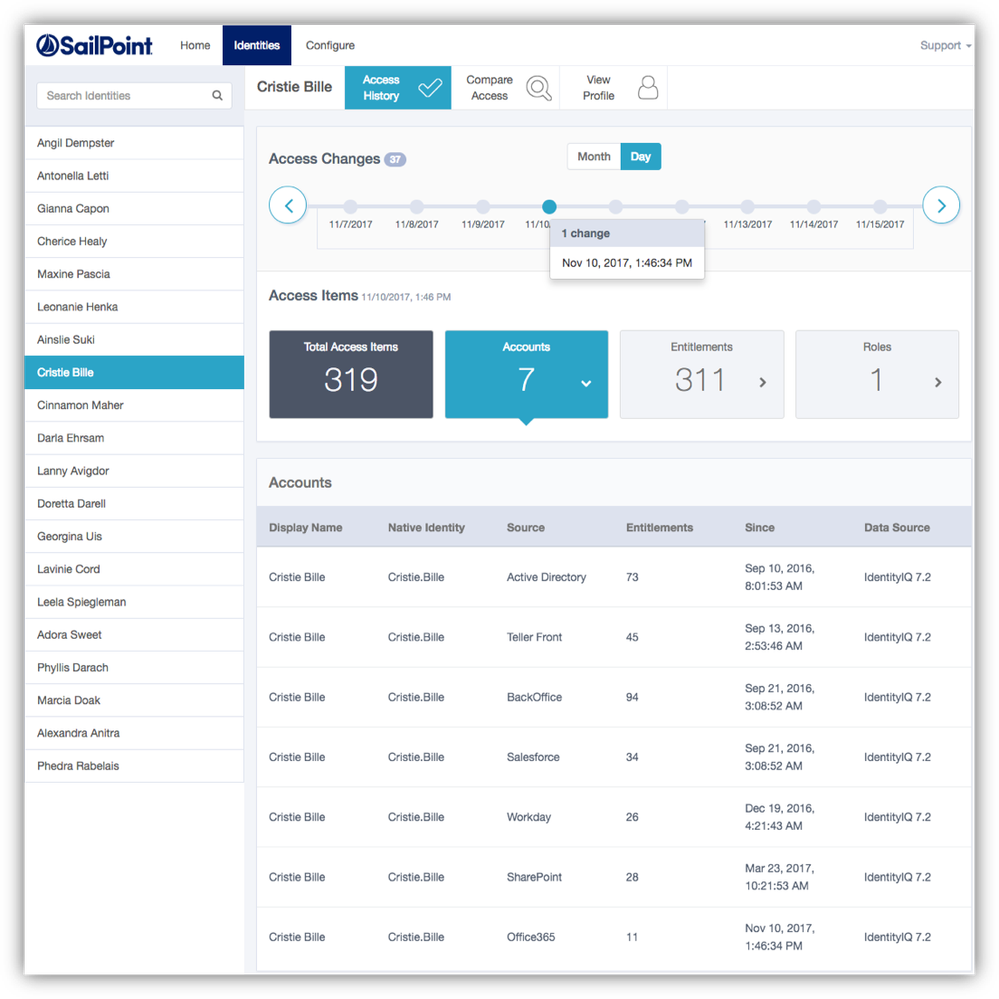Click the Access History checkmark icon

click(430, 88)
